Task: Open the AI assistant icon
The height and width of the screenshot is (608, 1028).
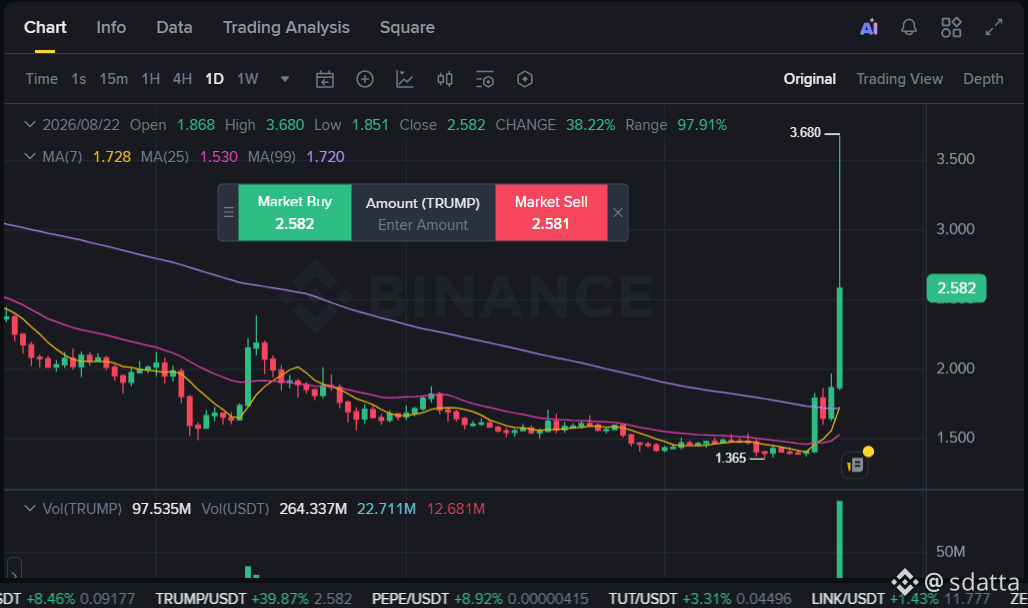Action: click(x=869, y=28)
